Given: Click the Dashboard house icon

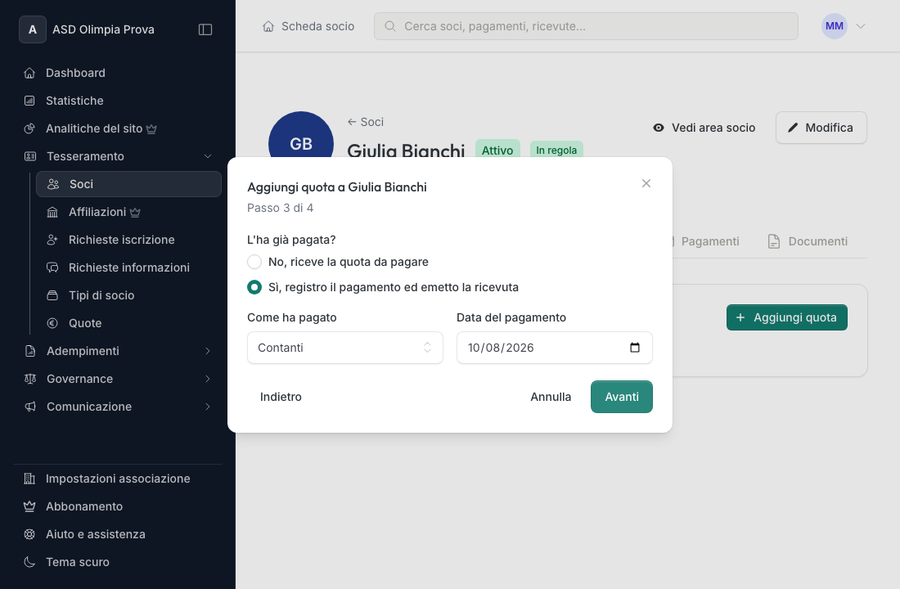Looking at the screenshot, I should pyautogui.click(x=29, y=73).
